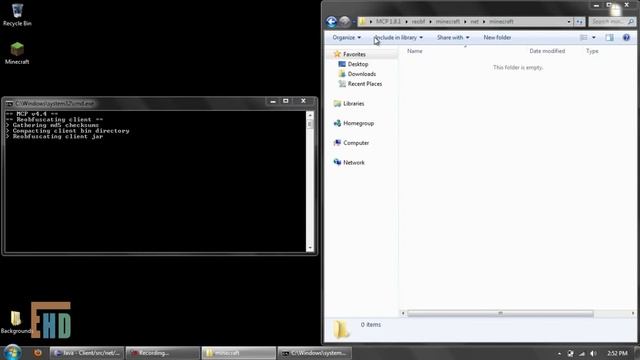
Task: Click the pinned orange taskbar icon
Action: click(x=38, y=353)
